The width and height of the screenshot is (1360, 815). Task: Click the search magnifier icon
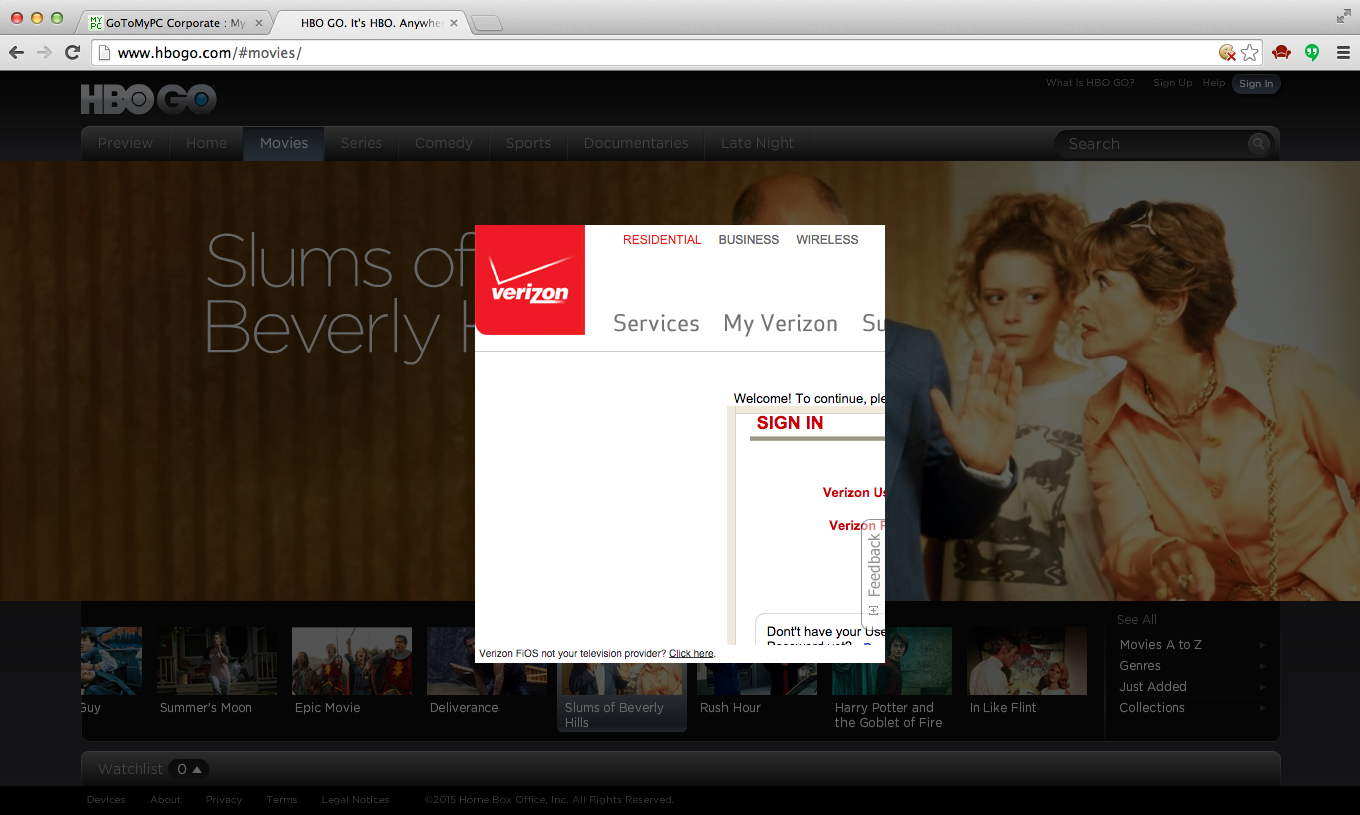click(1258, 143)
